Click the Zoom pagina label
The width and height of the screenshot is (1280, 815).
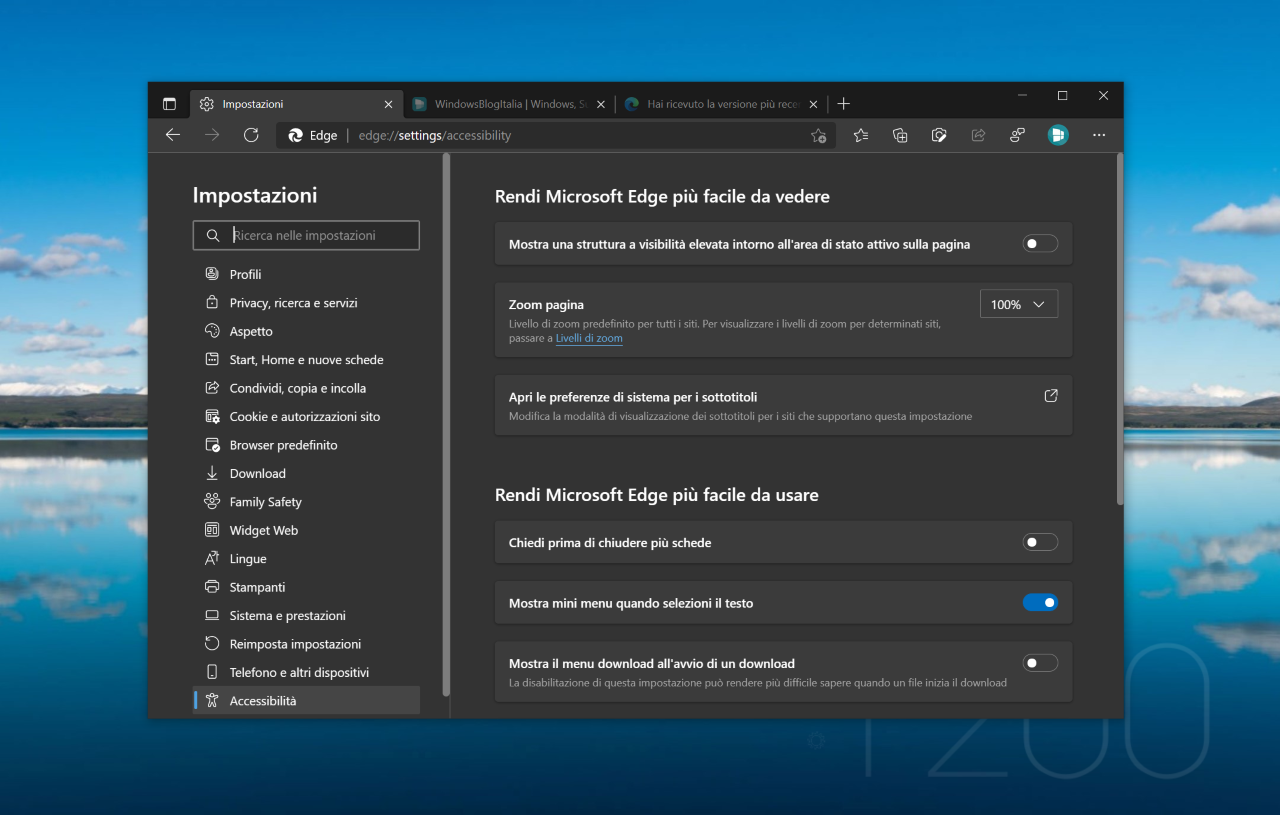click(x=546, y=305)
